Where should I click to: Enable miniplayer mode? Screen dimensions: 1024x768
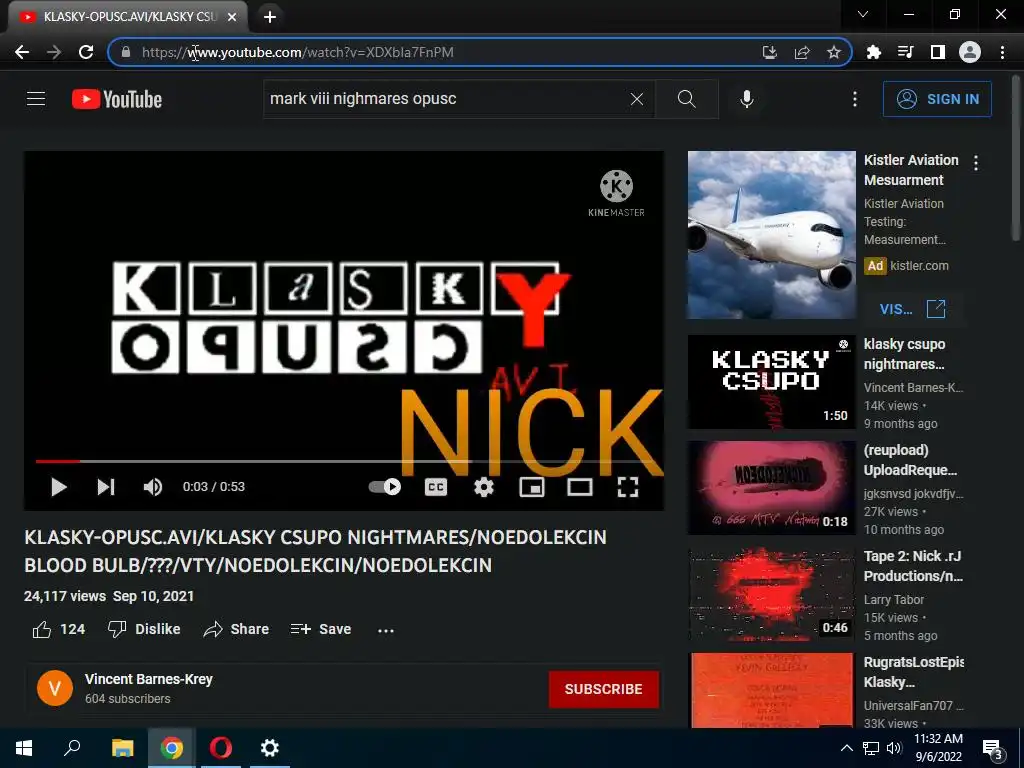pos(532,487)
